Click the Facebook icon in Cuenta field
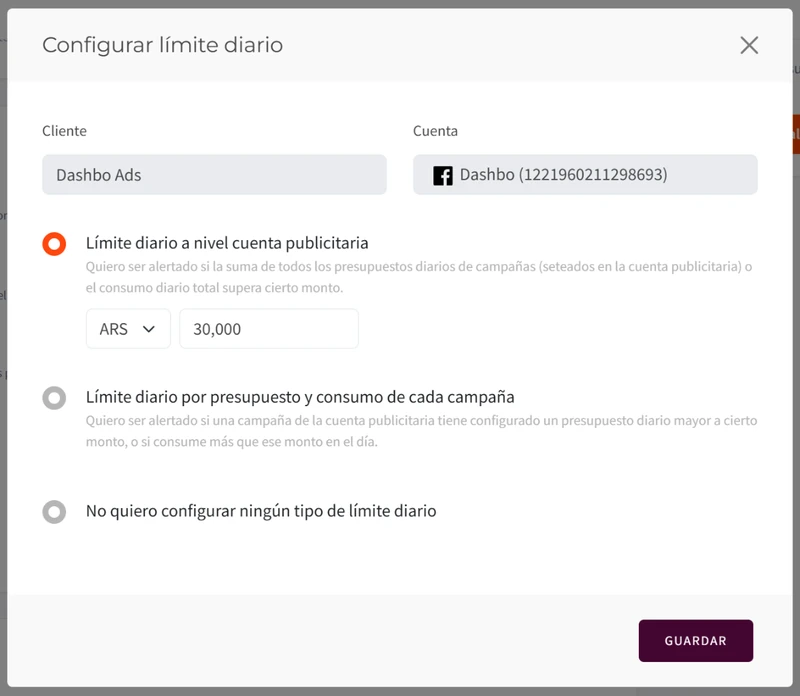Image resolution: width=800 pixels, height=696 pixels. (442, 176)
